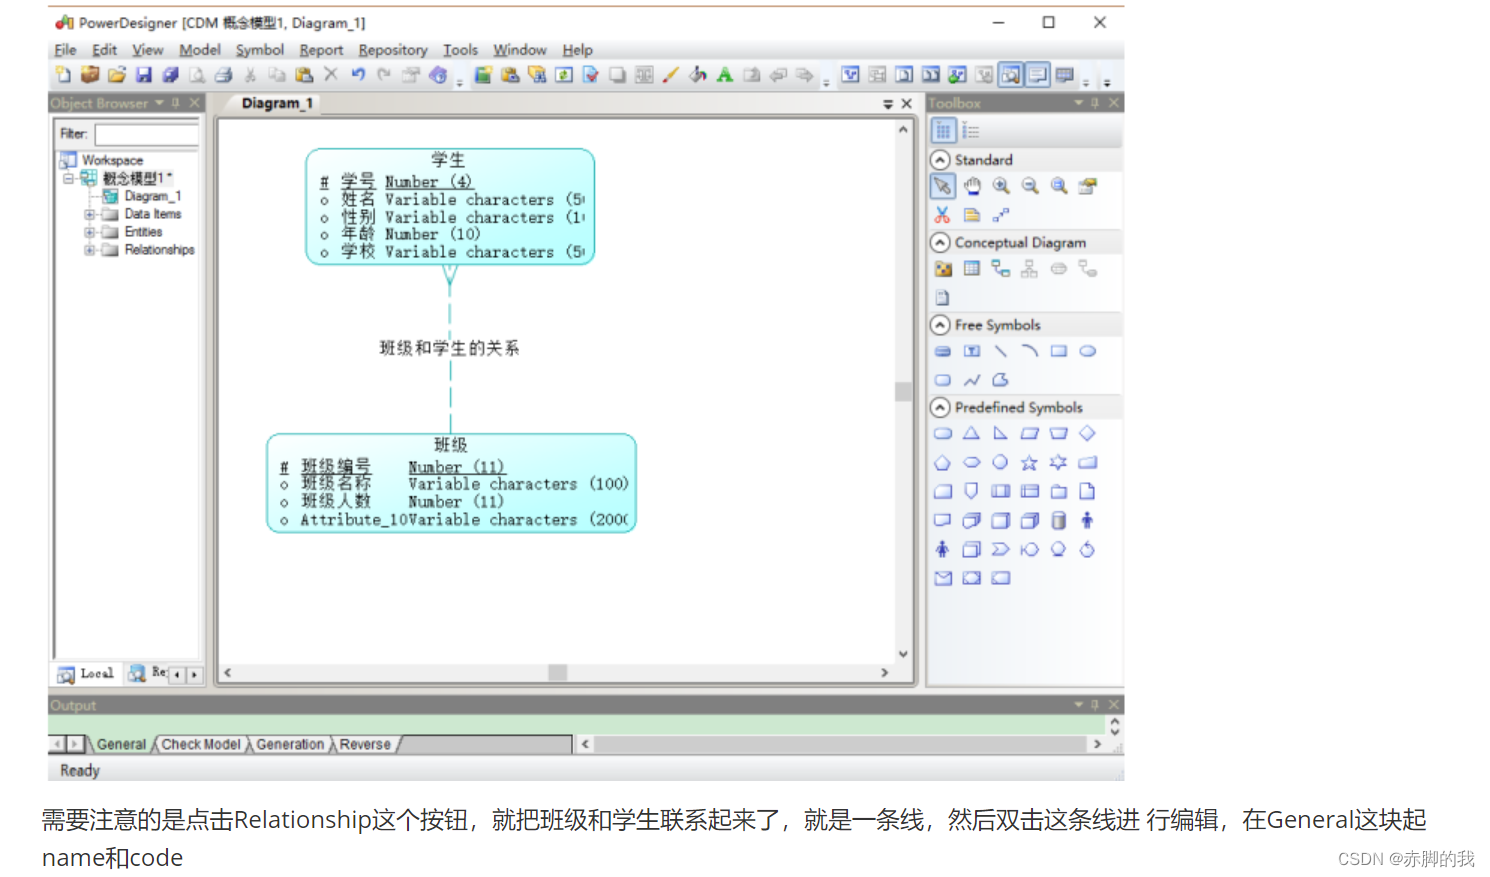Click the Print Preview toolbar icon

point(197,74)
